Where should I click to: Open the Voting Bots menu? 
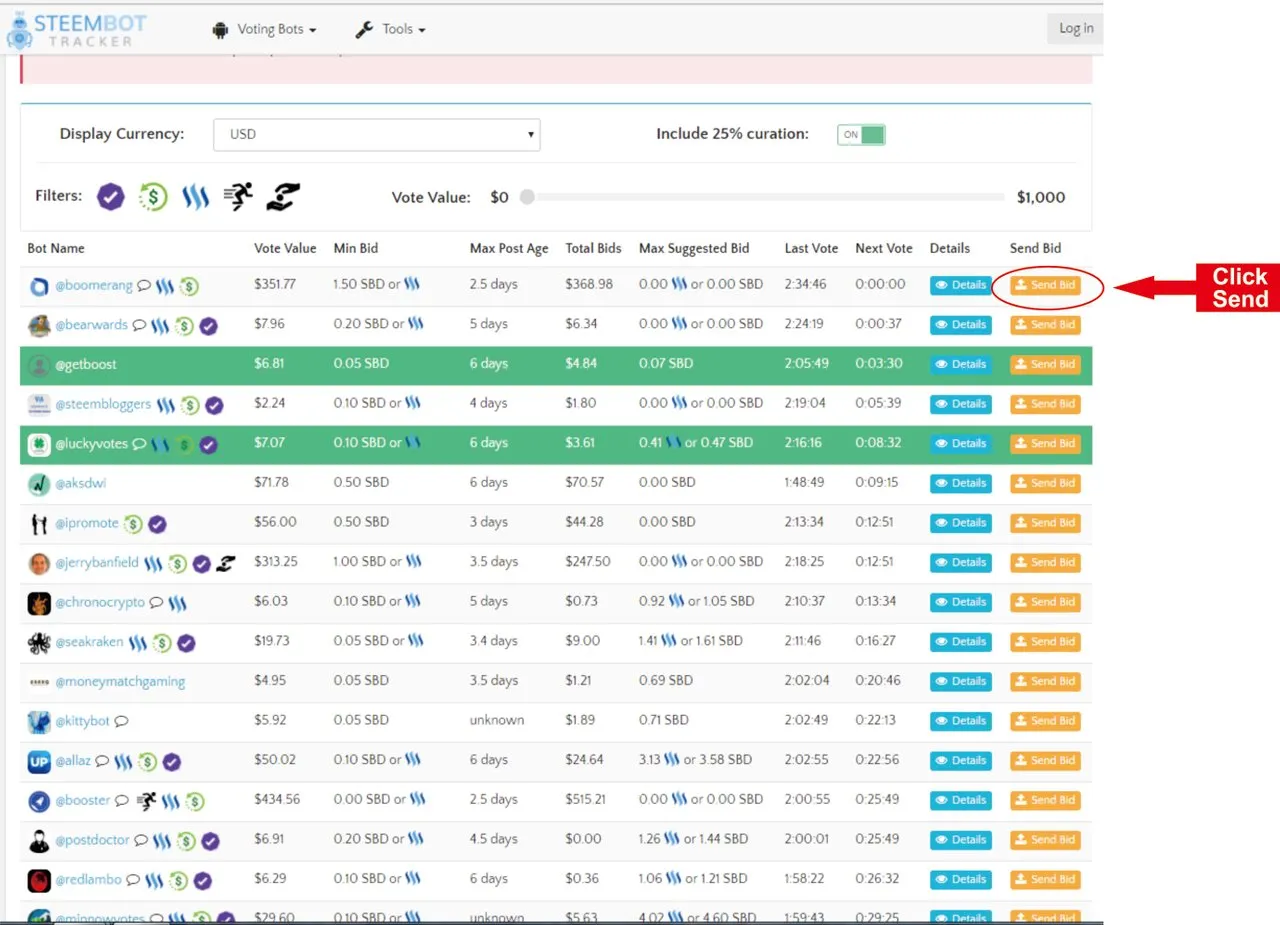coord(264,30)
